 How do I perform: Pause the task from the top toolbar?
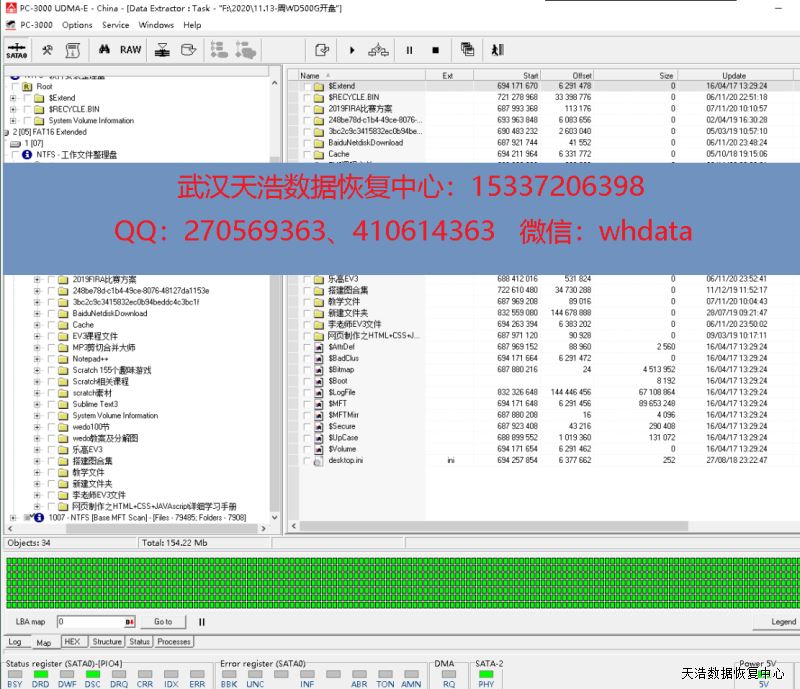pyautogui.click(x=409, y=50)
